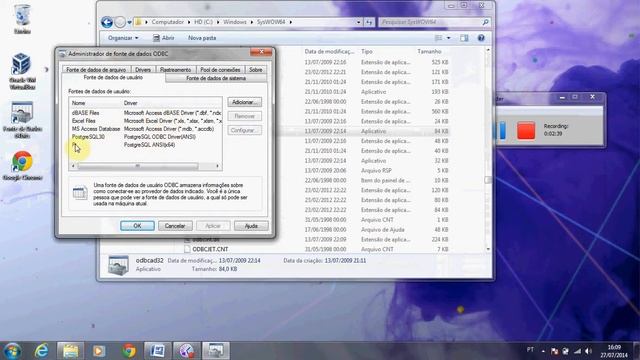Open Google Chrome from the taskbar
The image size is (640, 360).
click(129, 351)
